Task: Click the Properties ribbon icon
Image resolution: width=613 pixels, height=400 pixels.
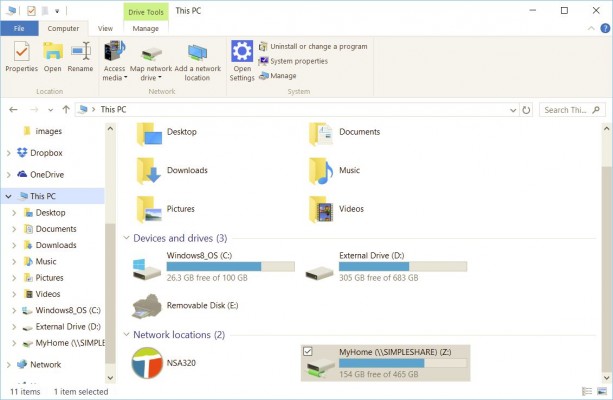Action: (21, 54)
